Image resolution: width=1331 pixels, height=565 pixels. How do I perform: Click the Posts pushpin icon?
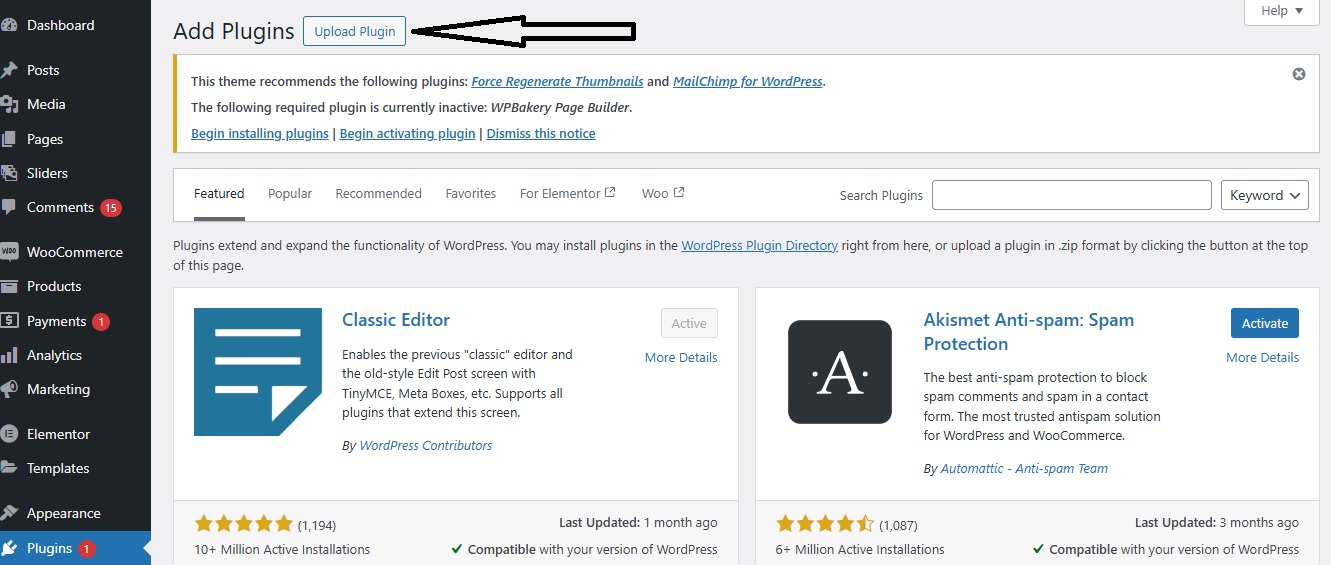[9, 70]
